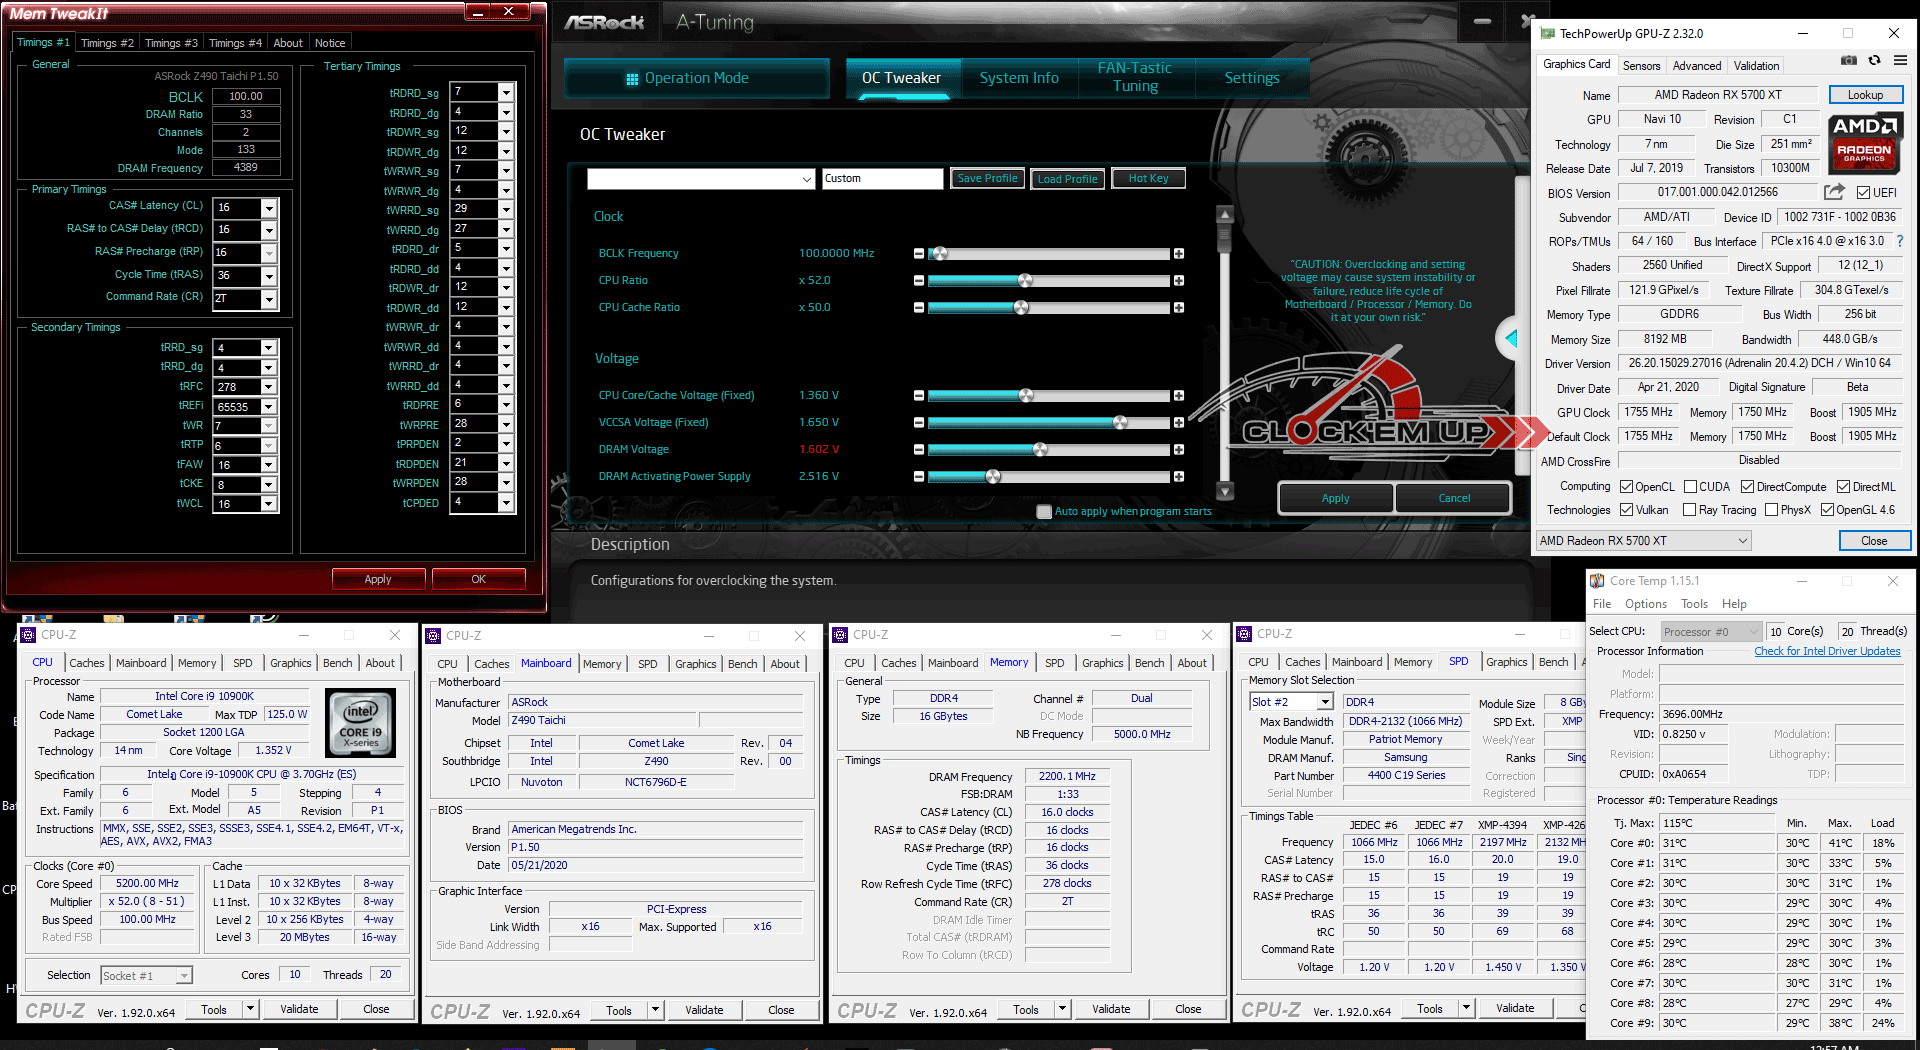Viewport: 1920px width, 1050px height.
Task: Click the GPU-Z refresh icon
Action: [x=1874, y=61]
